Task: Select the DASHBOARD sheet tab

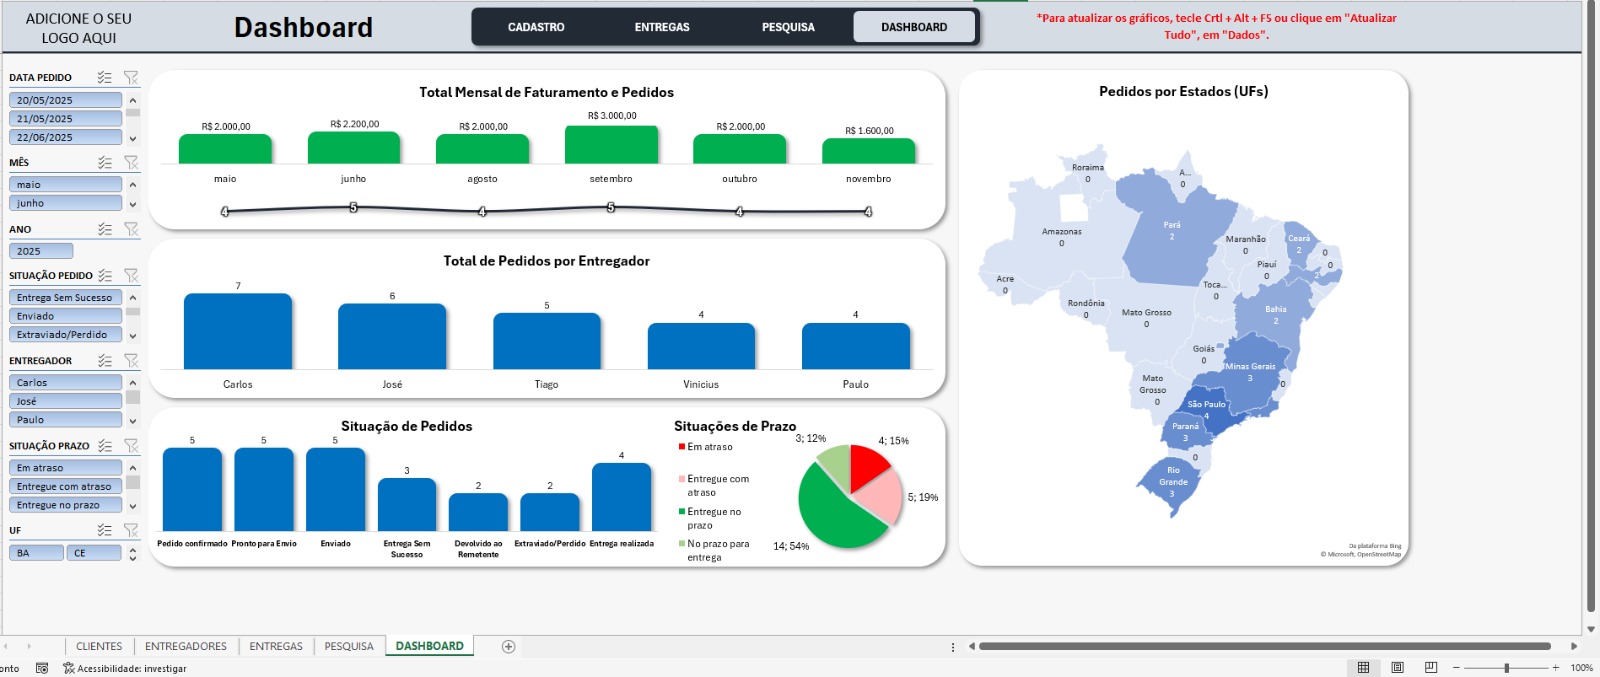Action: pyautogui.click(x=430, y=646)
